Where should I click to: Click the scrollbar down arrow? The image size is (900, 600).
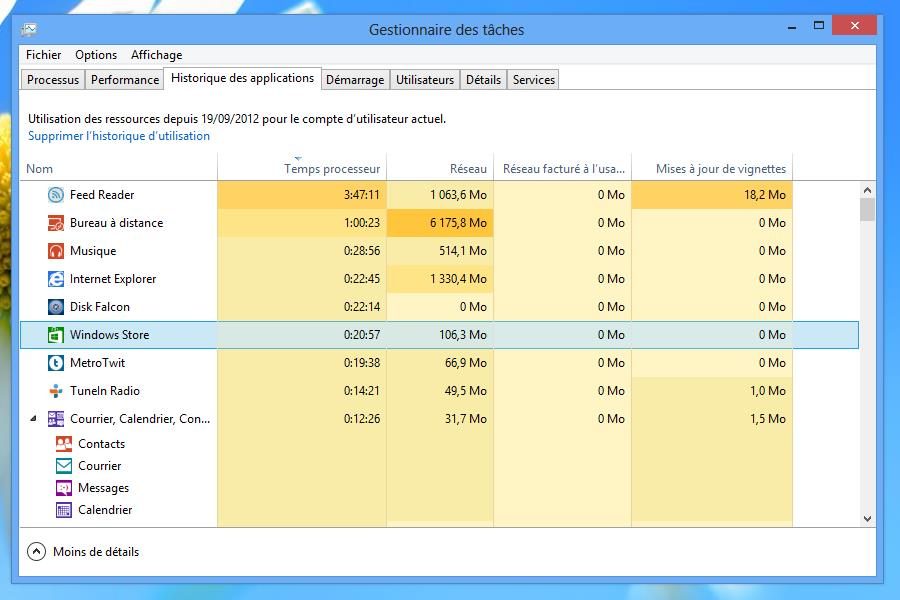867,519
